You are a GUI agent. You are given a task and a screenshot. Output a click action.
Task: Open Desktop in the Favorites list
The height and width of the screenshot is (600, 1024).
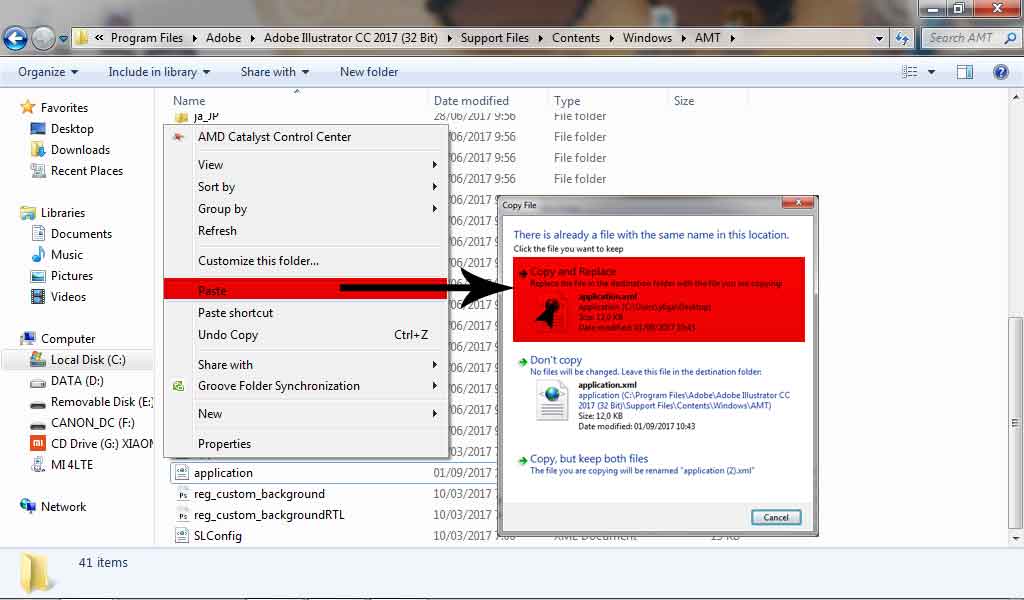[72, 129]
